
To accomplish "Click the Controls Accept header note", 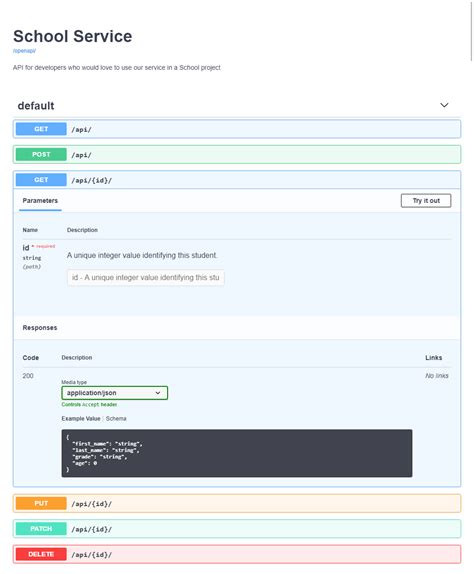I will pos(89,405).
